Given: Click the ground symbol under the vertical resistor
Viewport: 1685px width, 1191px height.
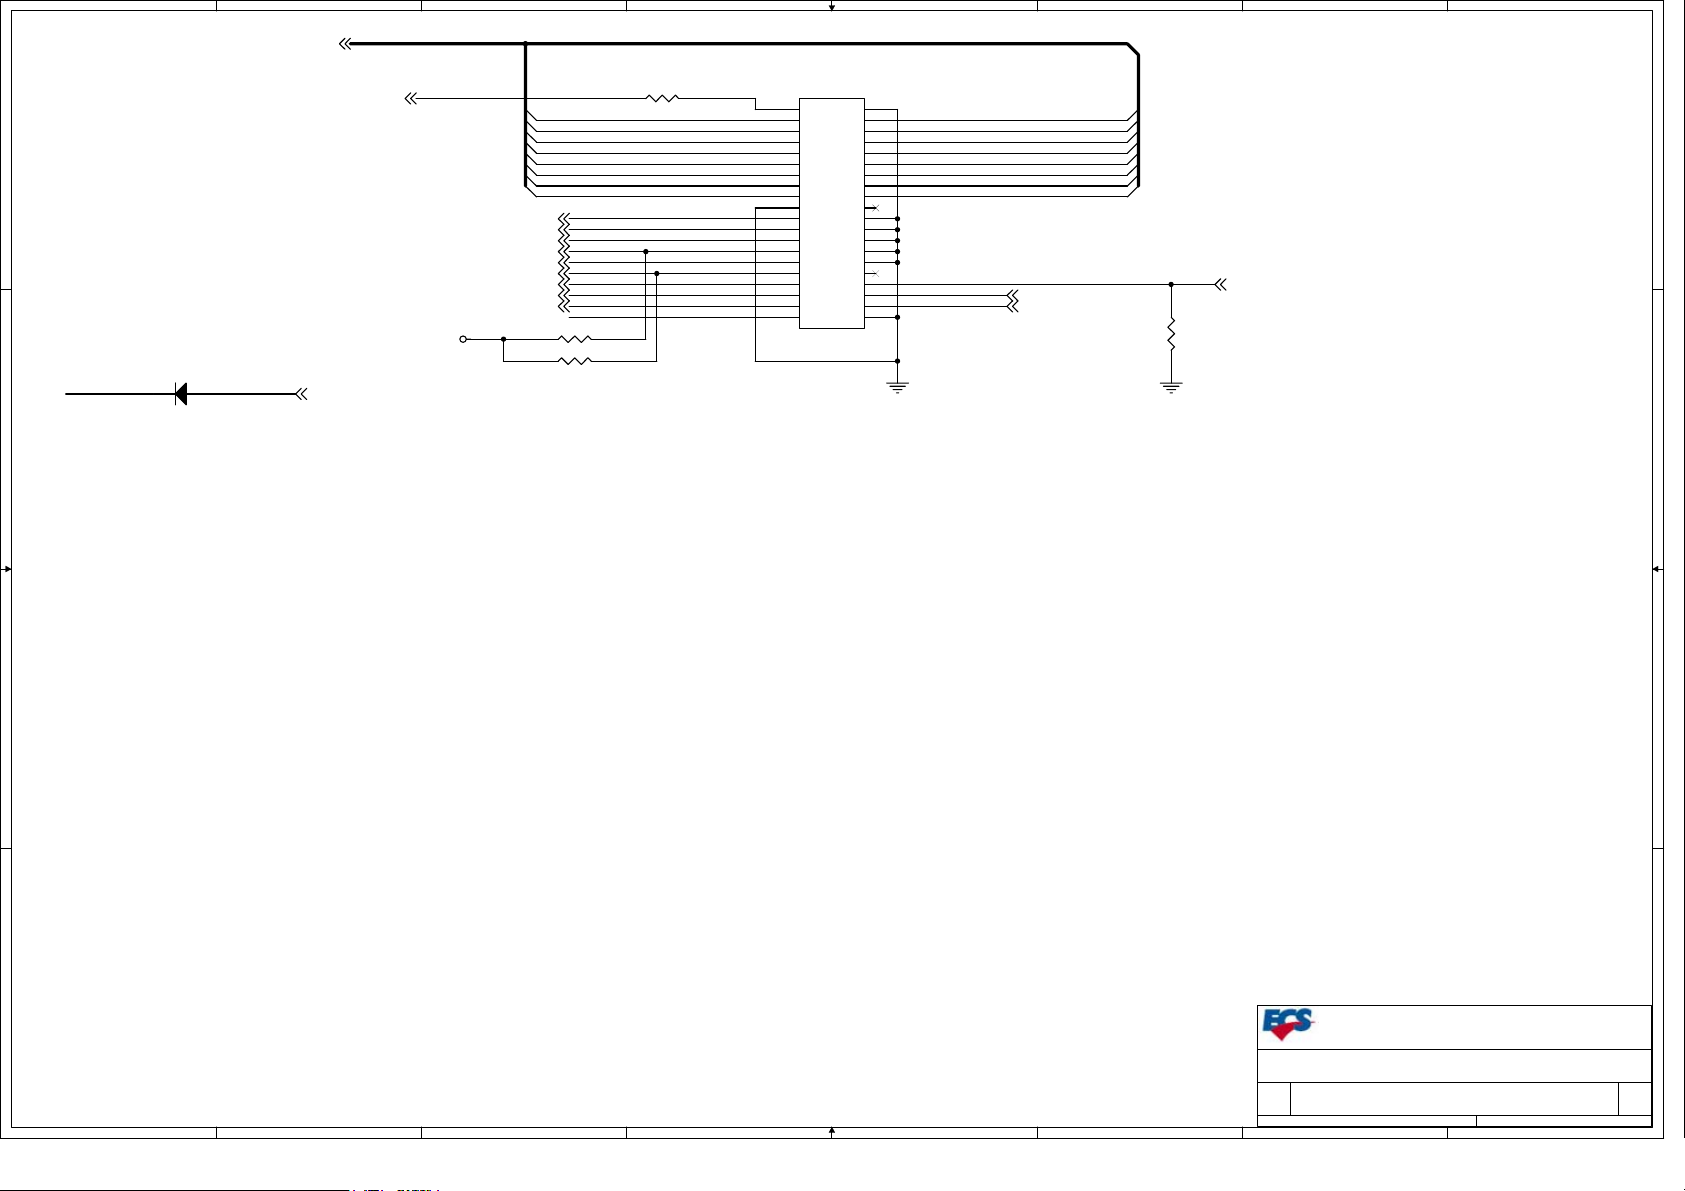Looking at the screenshot, I should click(1171, 388).
